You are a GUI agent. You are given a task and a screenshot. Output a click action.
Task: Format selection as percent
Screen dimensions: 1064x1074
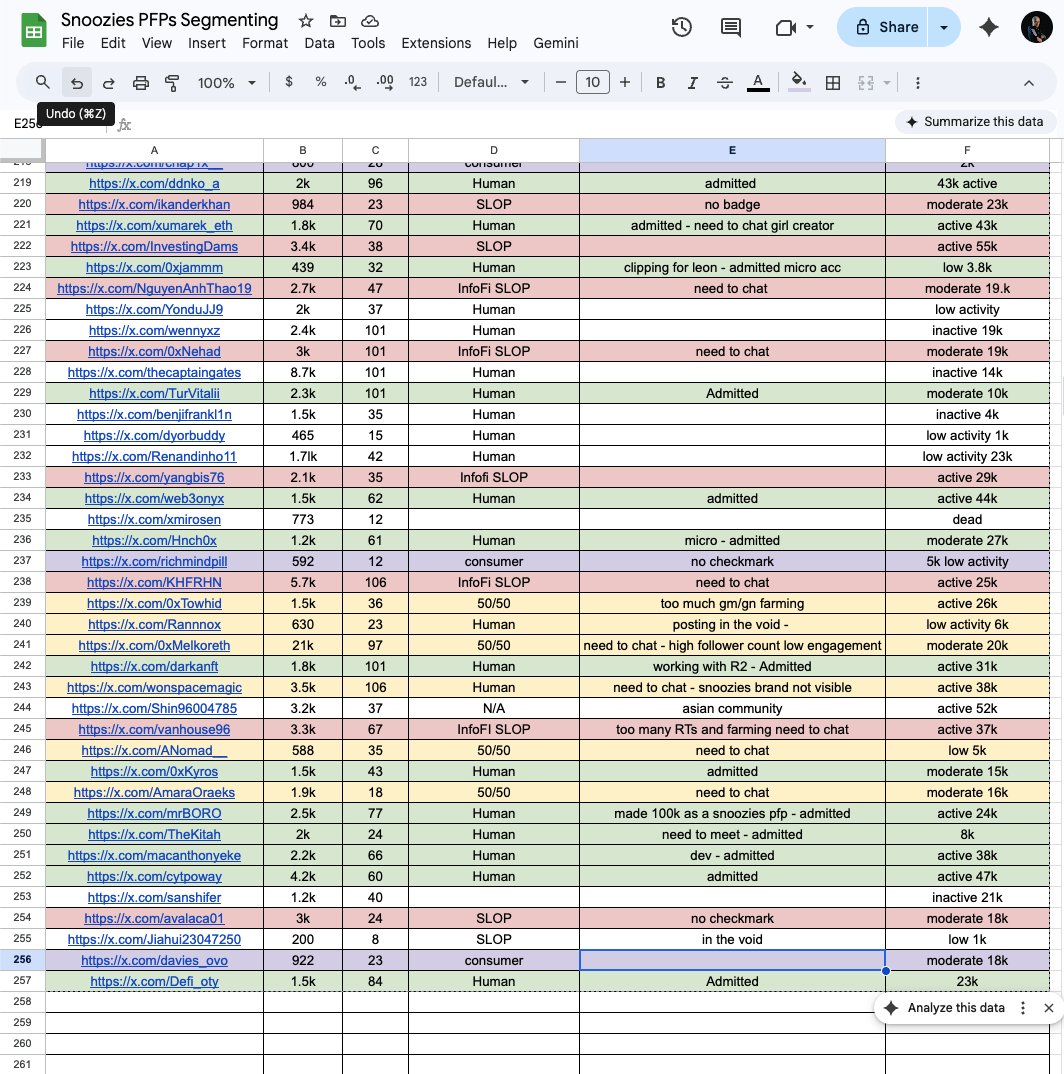pyautogui.click(x=321, y=82)
